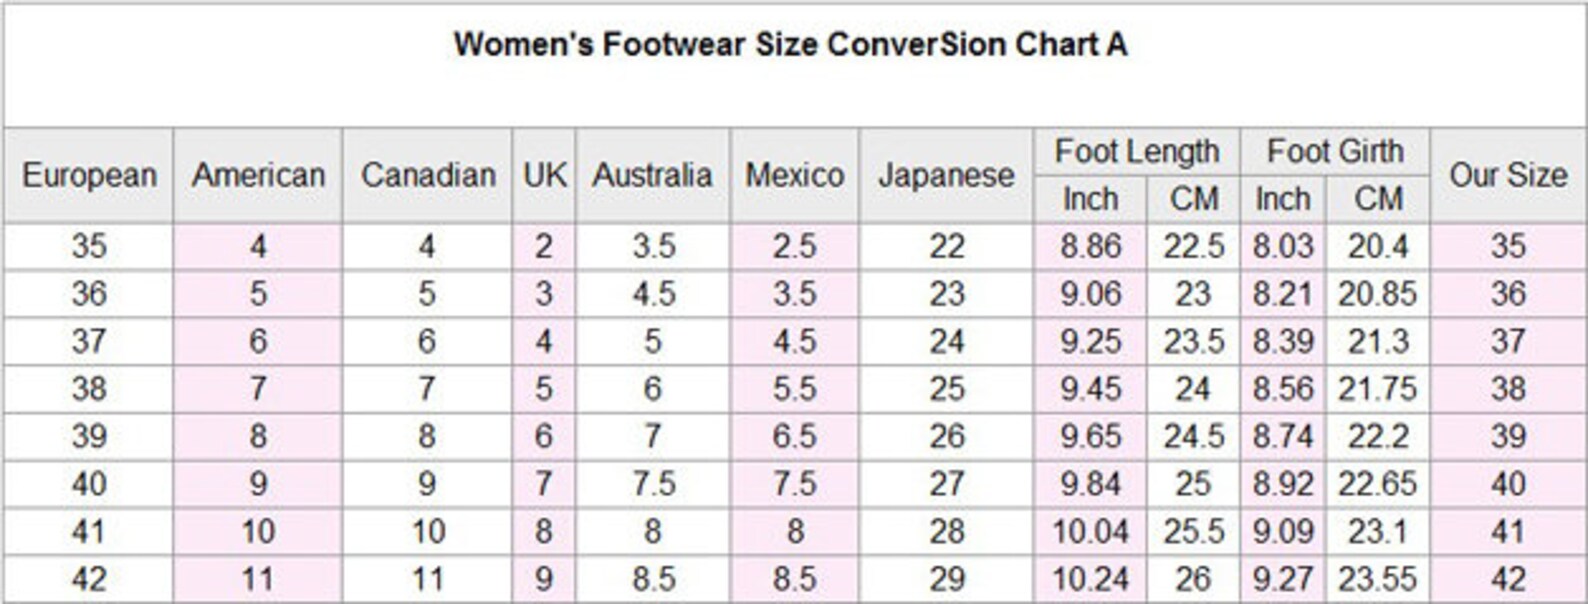This screenshot has height=604, width=1588.
Task: Select the Canadian column header
Action: tap(427, 175)
